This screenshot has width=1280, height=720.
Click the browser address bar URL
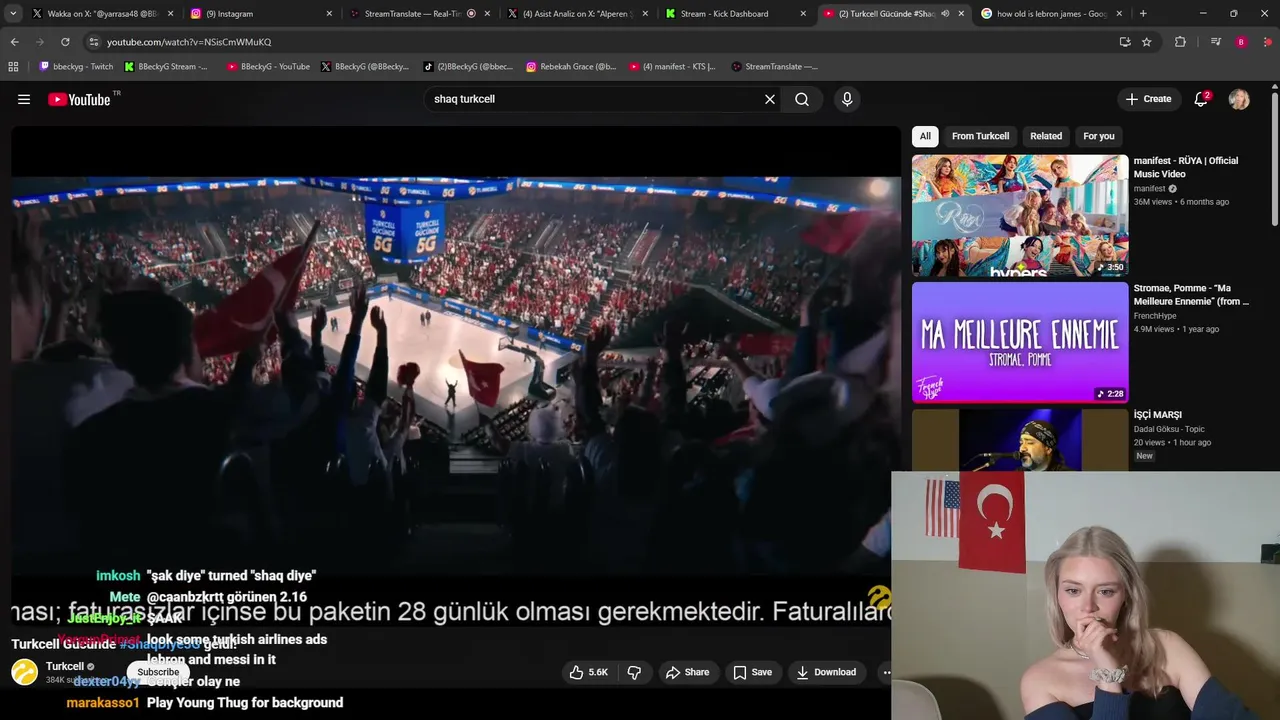(x=189, y=42)
